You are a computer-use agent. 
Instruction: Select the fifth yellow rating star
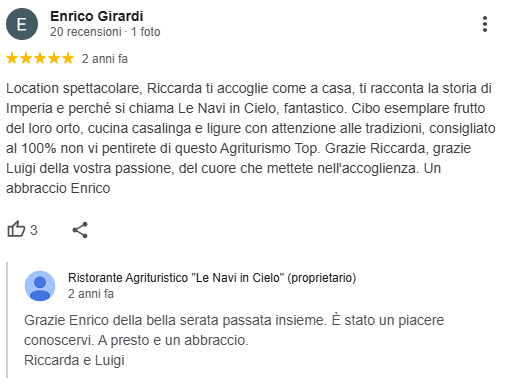coord(68,58)
